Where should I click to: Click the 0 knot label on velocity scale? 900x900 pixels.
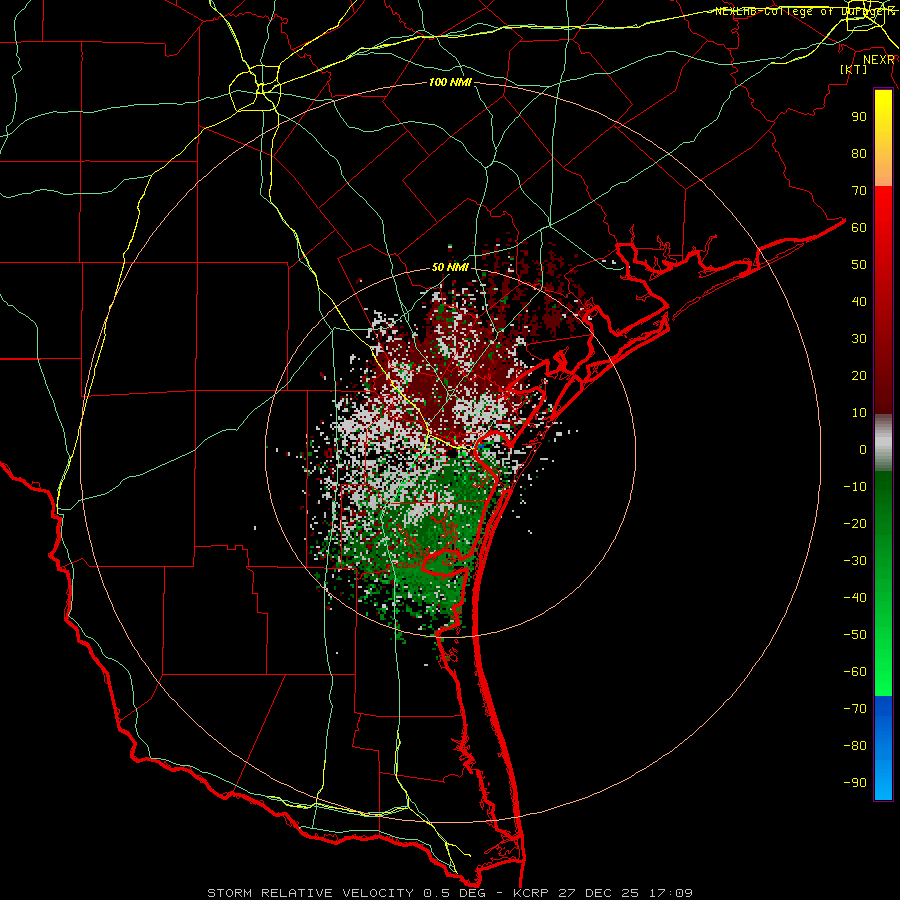[x=863, y=449]
